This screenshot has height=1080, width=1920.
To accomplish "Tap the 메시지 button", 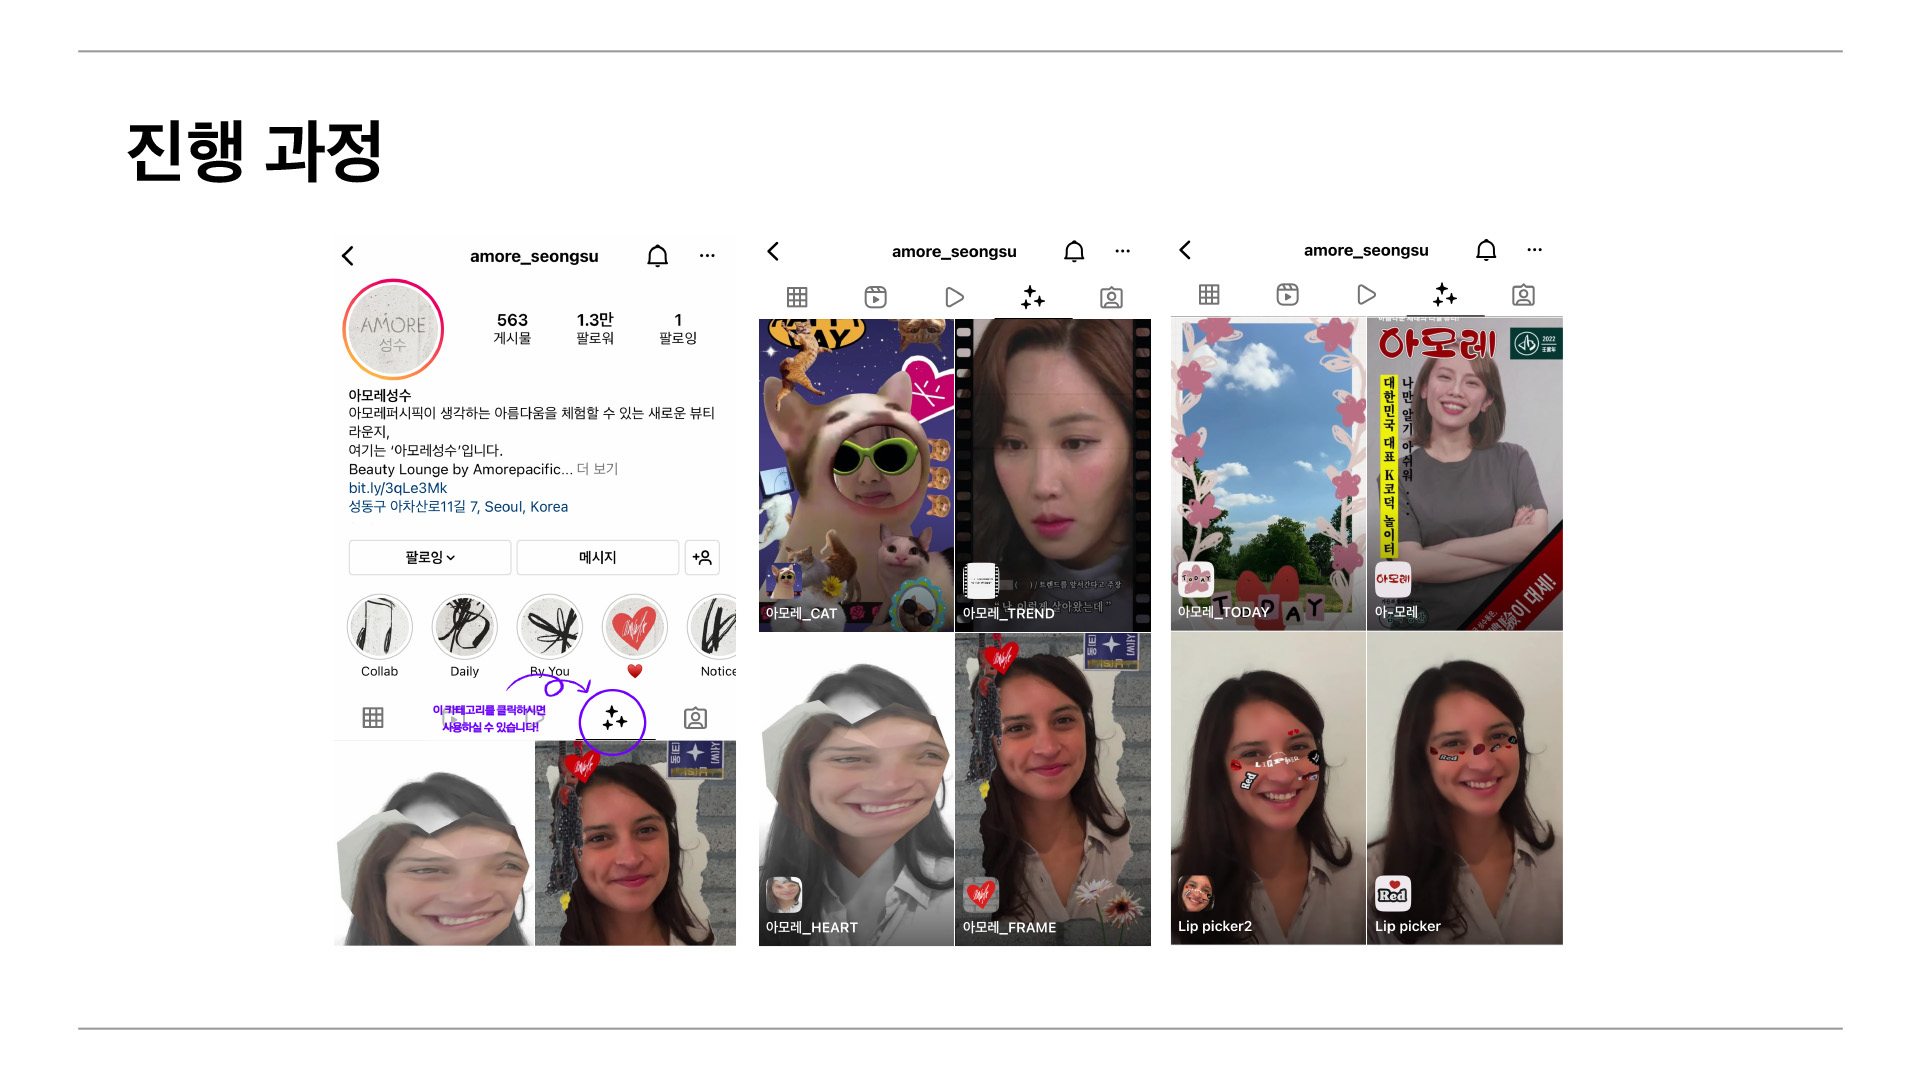I will 598,557.
